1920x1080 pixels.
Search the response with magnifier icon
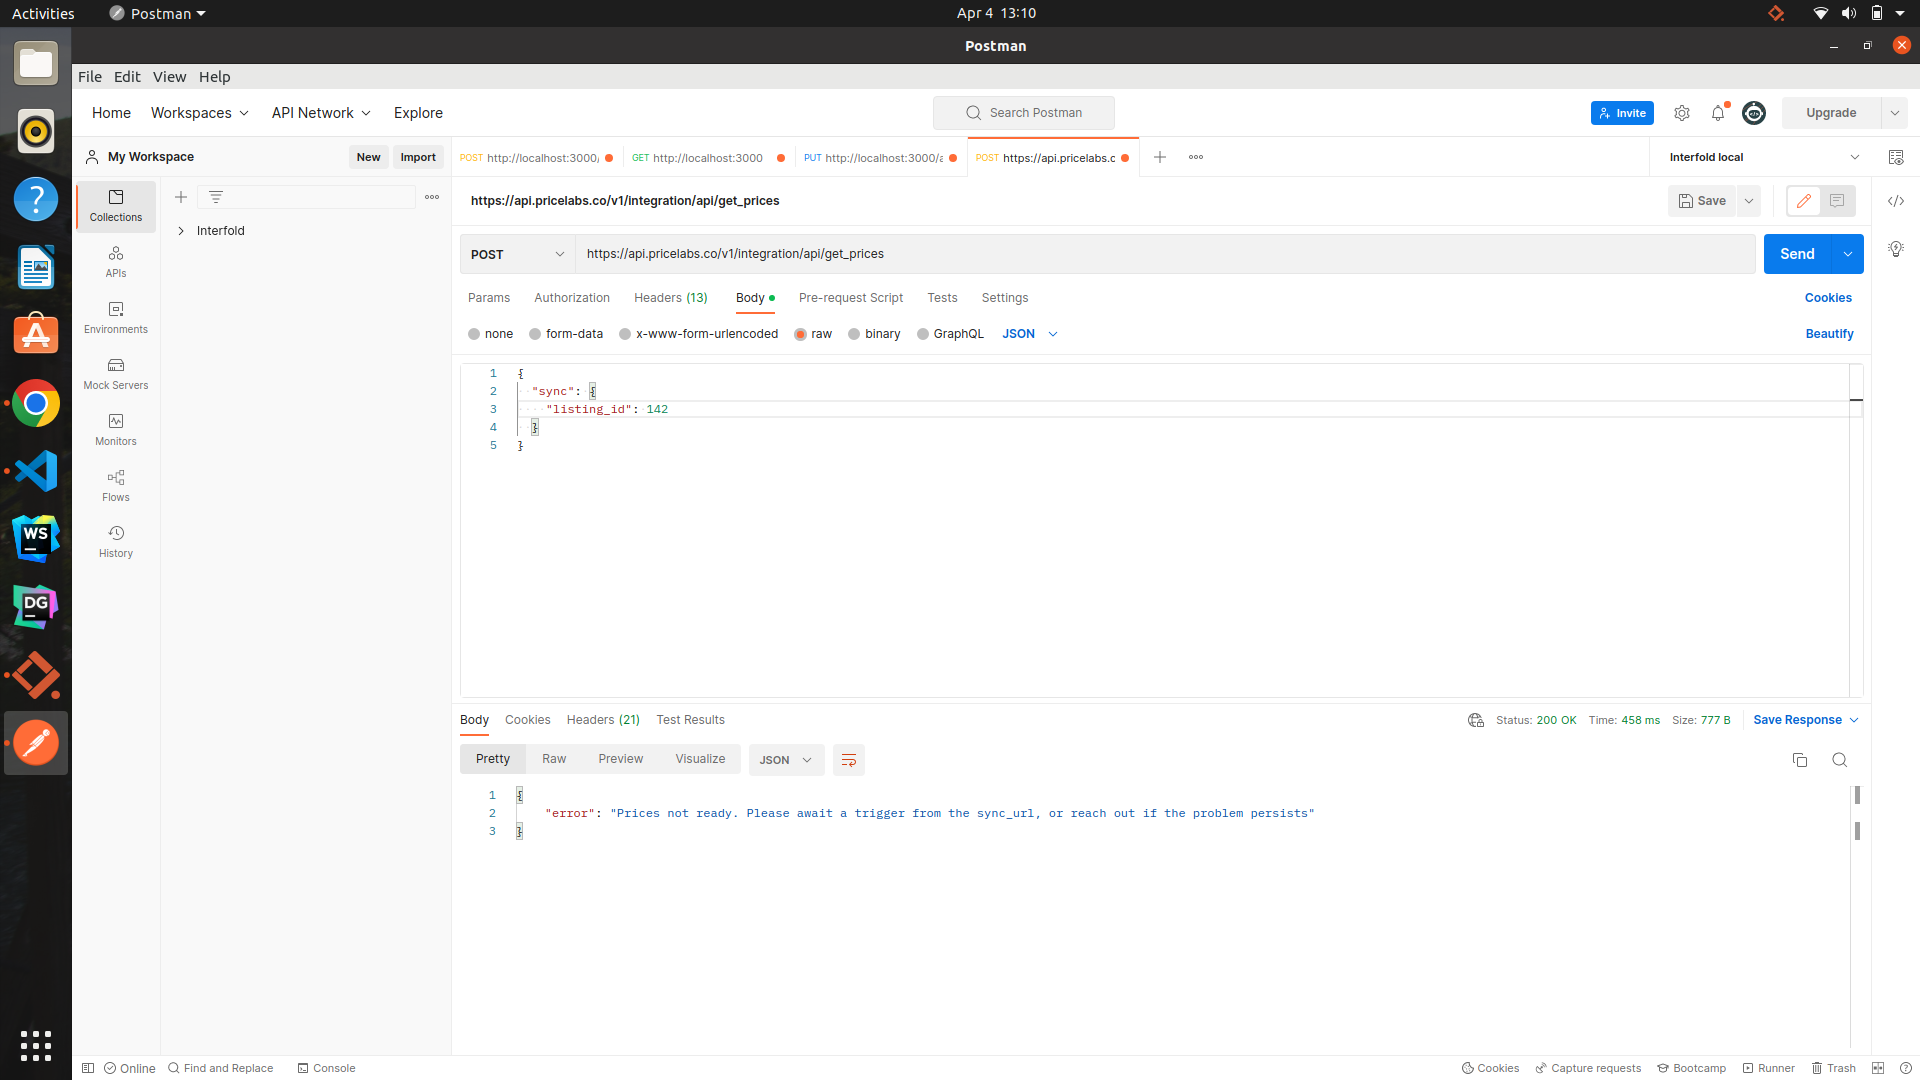[1839, 760]
